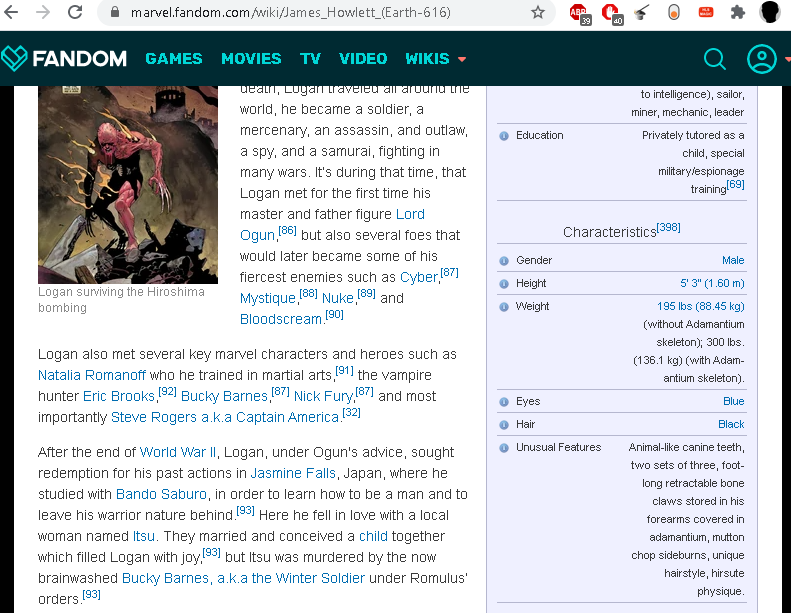The height and width of the screenshot is (613, 791).
Task: Select the MOVIES navigation item
Action: 251,59
